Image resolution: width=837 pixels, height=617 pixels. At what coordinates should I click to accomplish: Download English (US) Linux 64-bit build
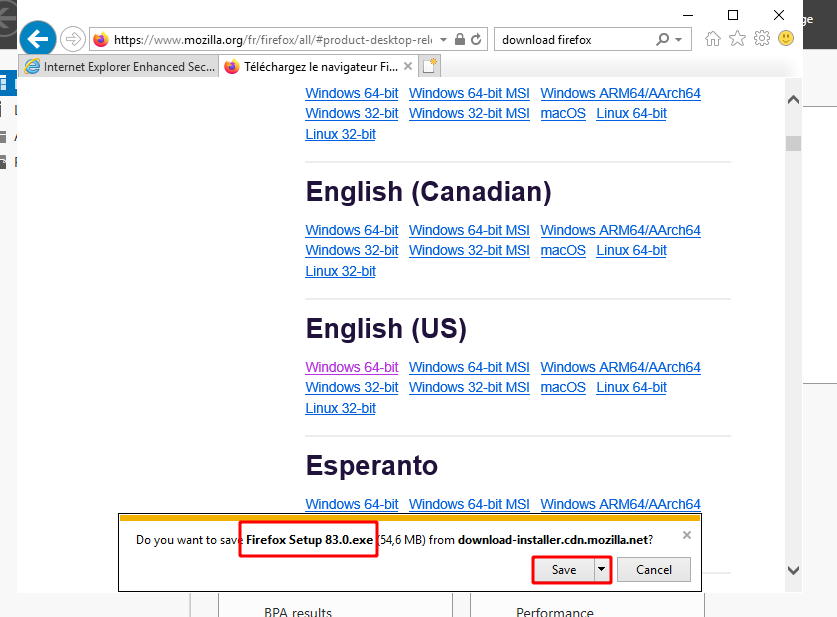point(631,387)
